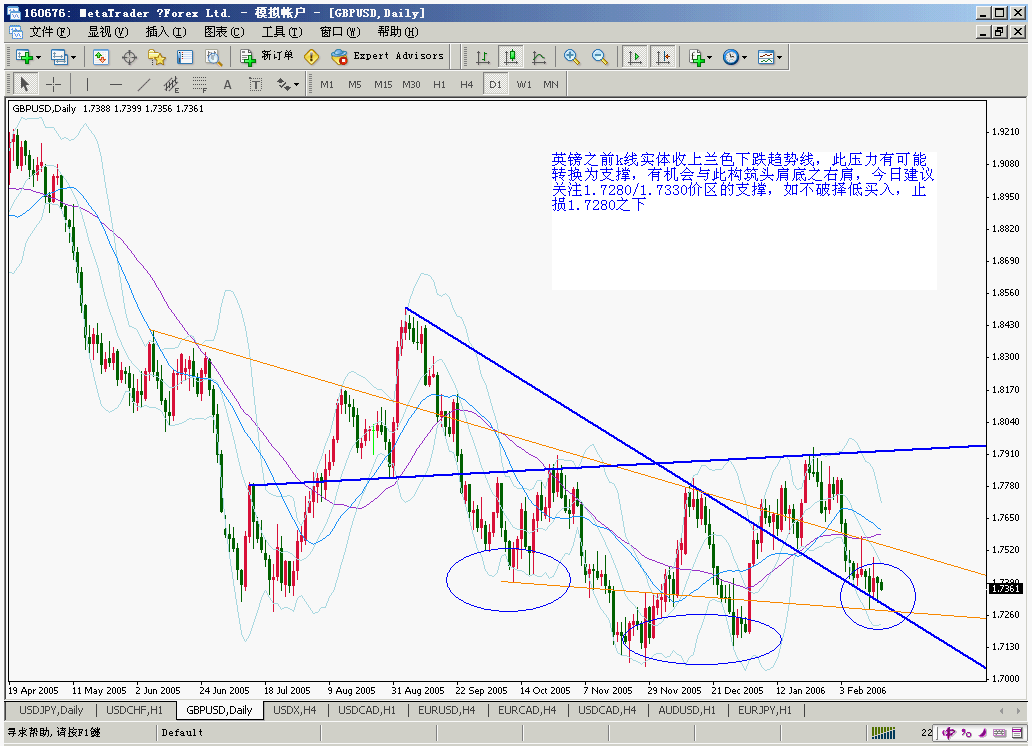
Task: Open the Templates dropdown arrow
Action: click(779, 58)
